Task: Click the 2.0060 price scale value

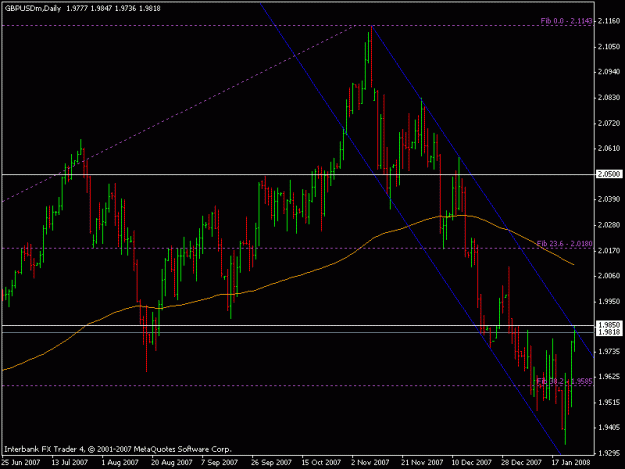Action: click(609, 276)
